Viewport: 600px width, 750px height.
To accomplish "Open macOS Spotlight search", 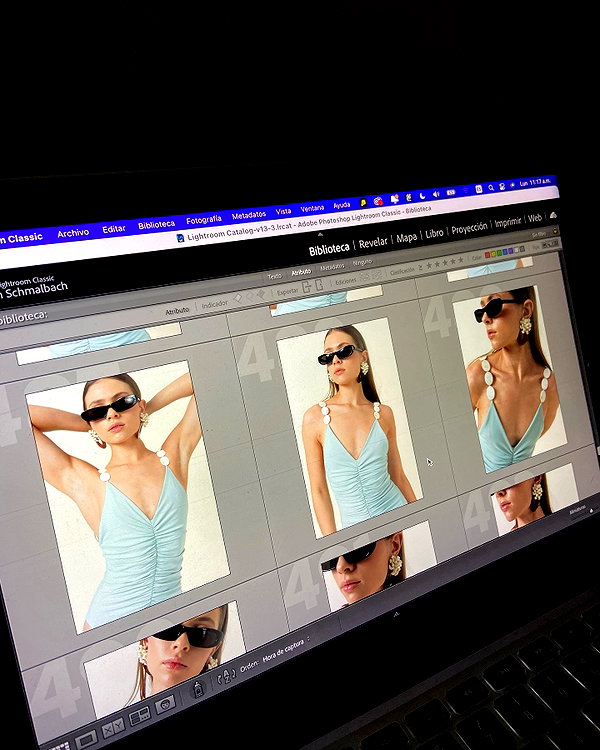I will pos(491,188).
